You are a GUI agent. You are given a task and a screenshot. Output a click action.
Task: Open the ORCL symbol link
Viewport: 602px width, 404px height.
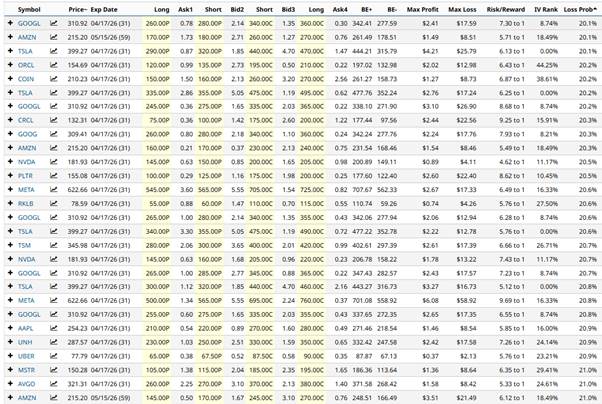[x=26, y=65]
